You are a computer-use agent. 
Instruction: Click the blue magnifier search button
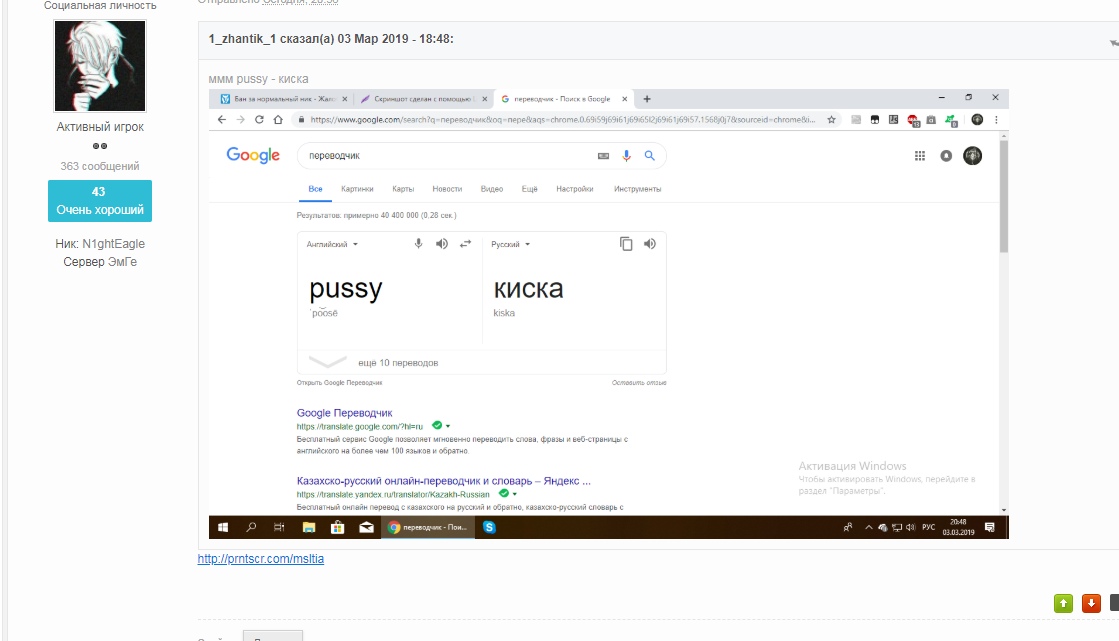[649, 156]
